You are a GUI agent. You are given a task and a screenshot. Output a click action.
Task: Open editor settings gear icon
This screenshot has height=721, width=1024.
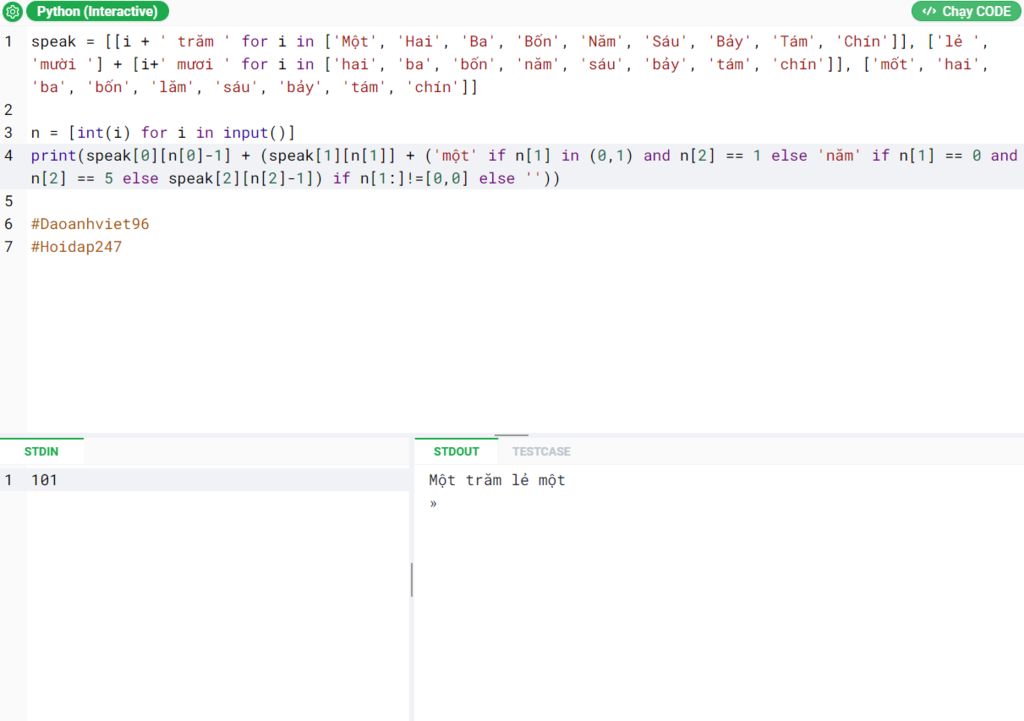click(x=12, y=11)
